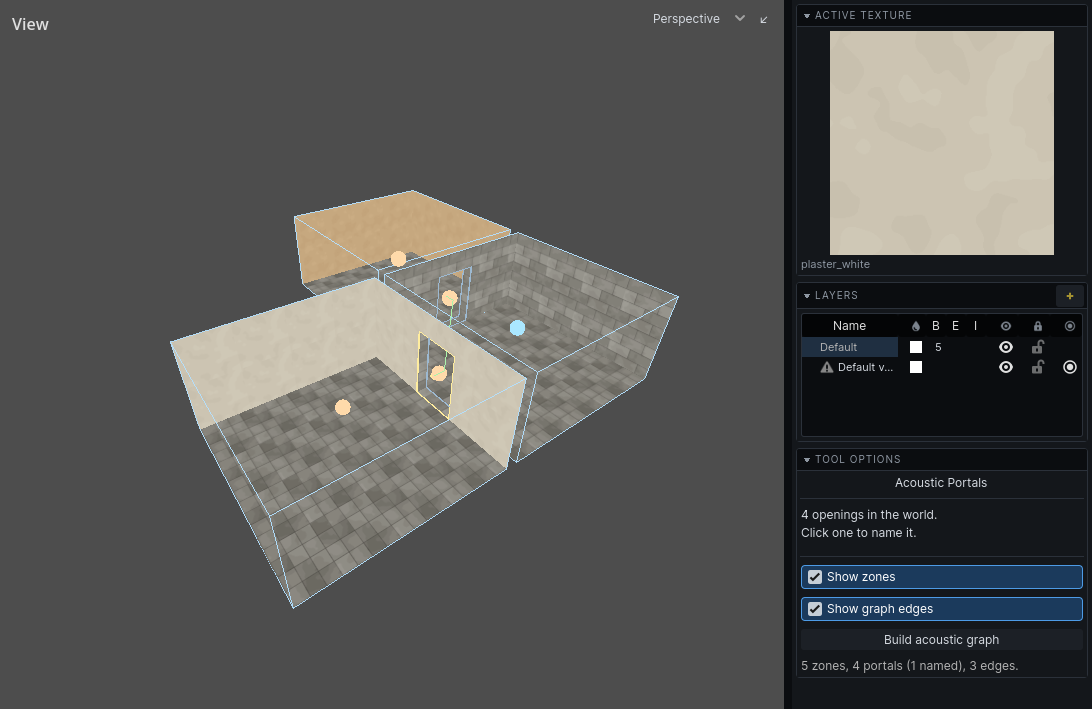The image size is (1092, 709).
Task: Click the plaster_white texture name
Action: [x=835, y=264]
